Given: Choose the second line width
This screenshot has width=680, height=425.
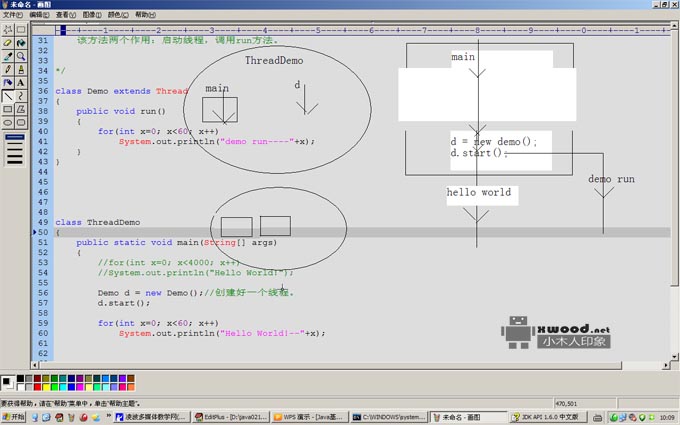Looking at the screenshot, I should coord(14,144).
